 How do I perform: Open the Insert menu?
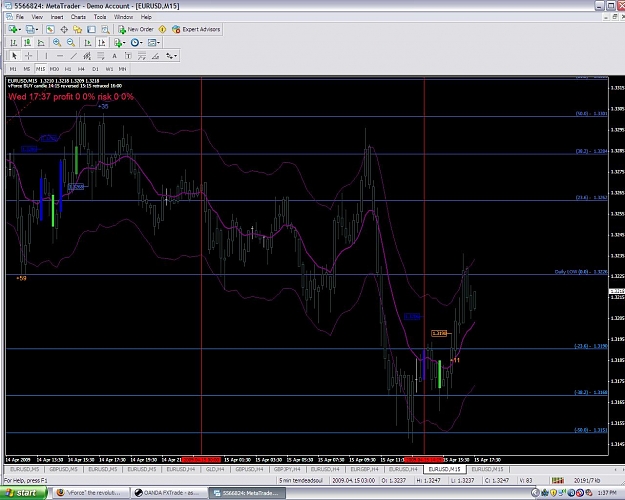(57, 17)
